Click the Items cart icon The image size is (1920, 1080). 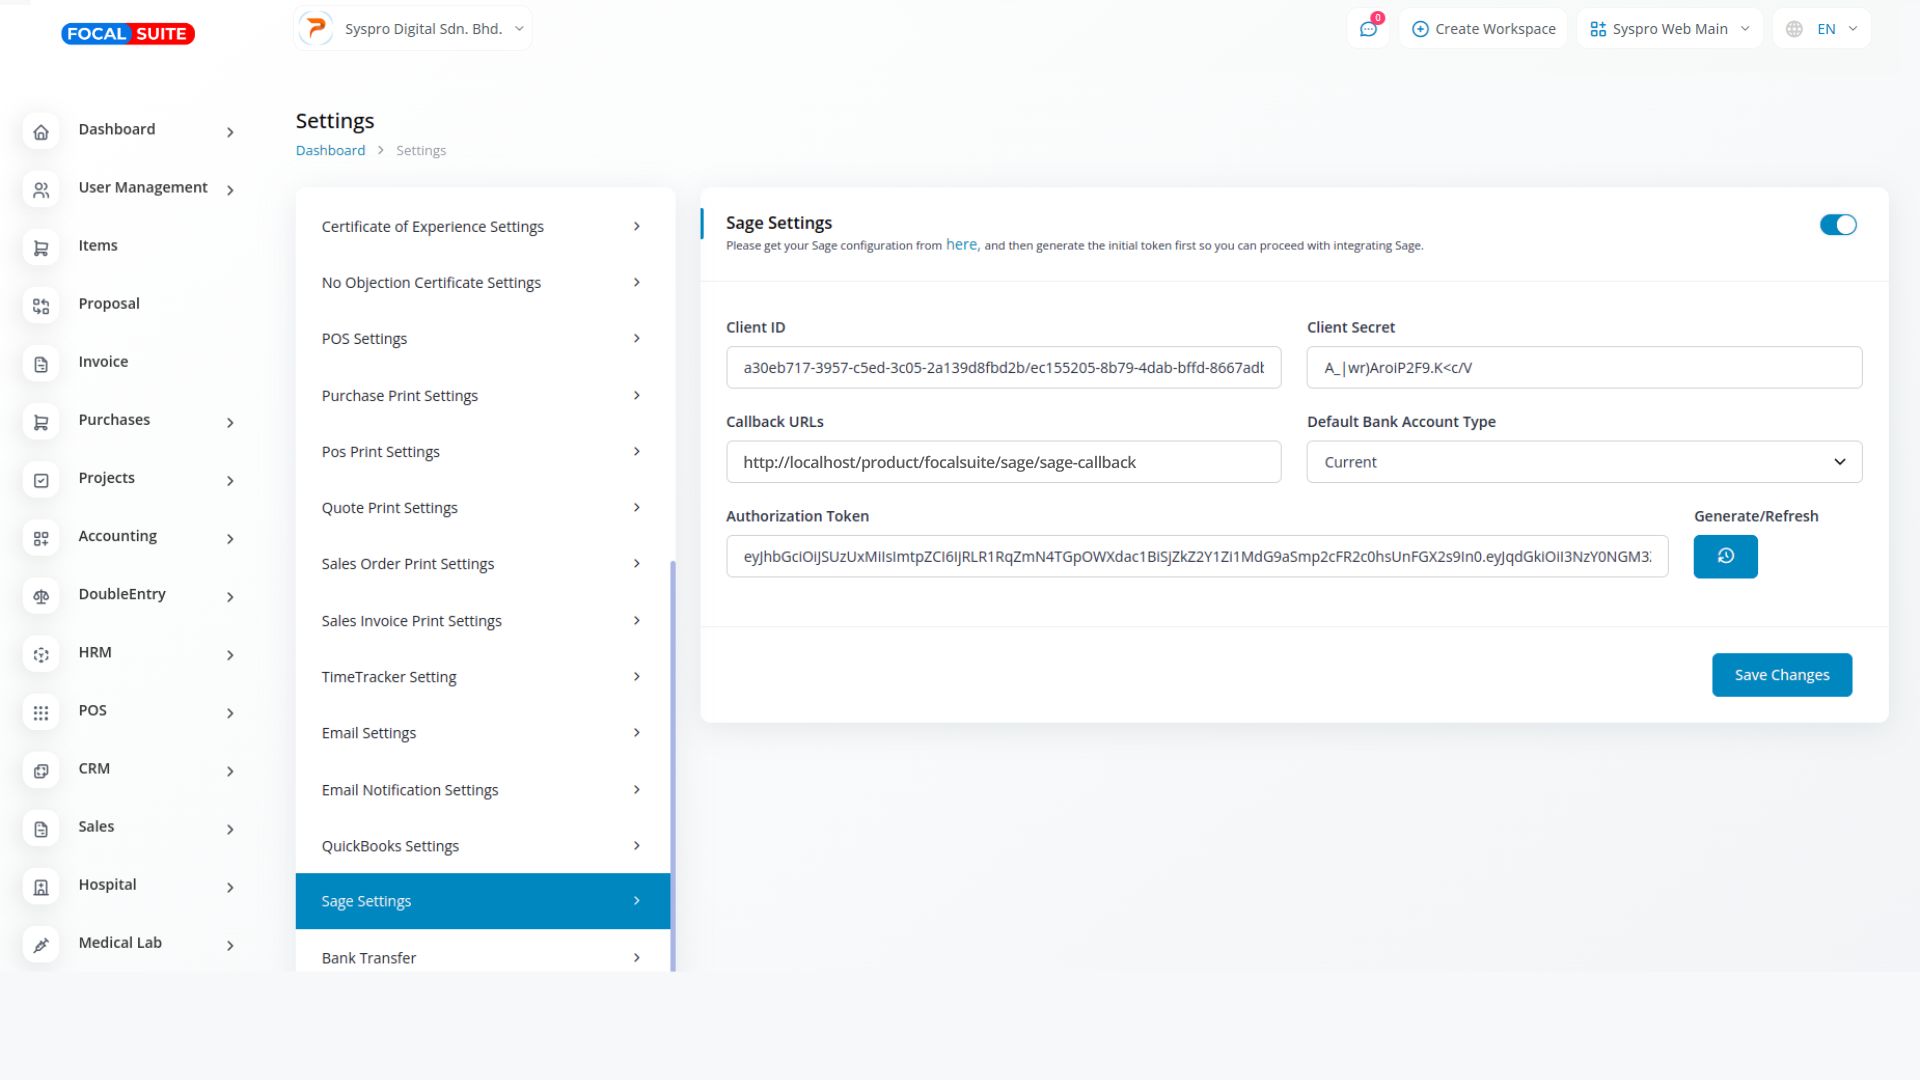pyautogui.click(x=41, y=248)
